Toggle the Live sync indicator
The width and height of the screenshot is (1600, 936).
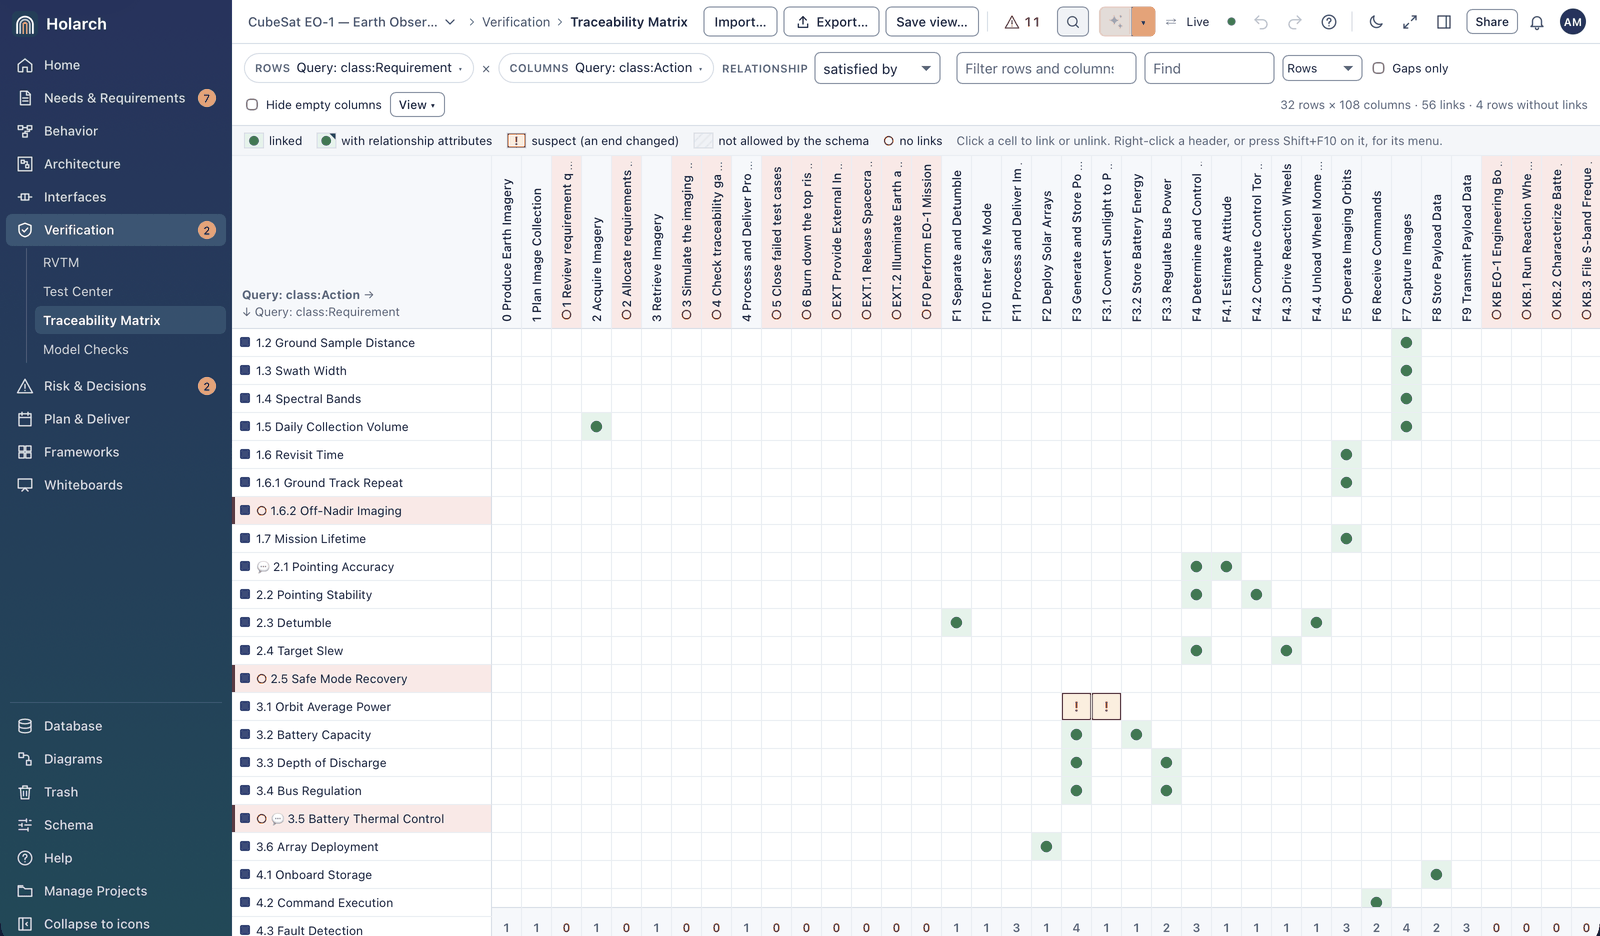[1200, 22]
